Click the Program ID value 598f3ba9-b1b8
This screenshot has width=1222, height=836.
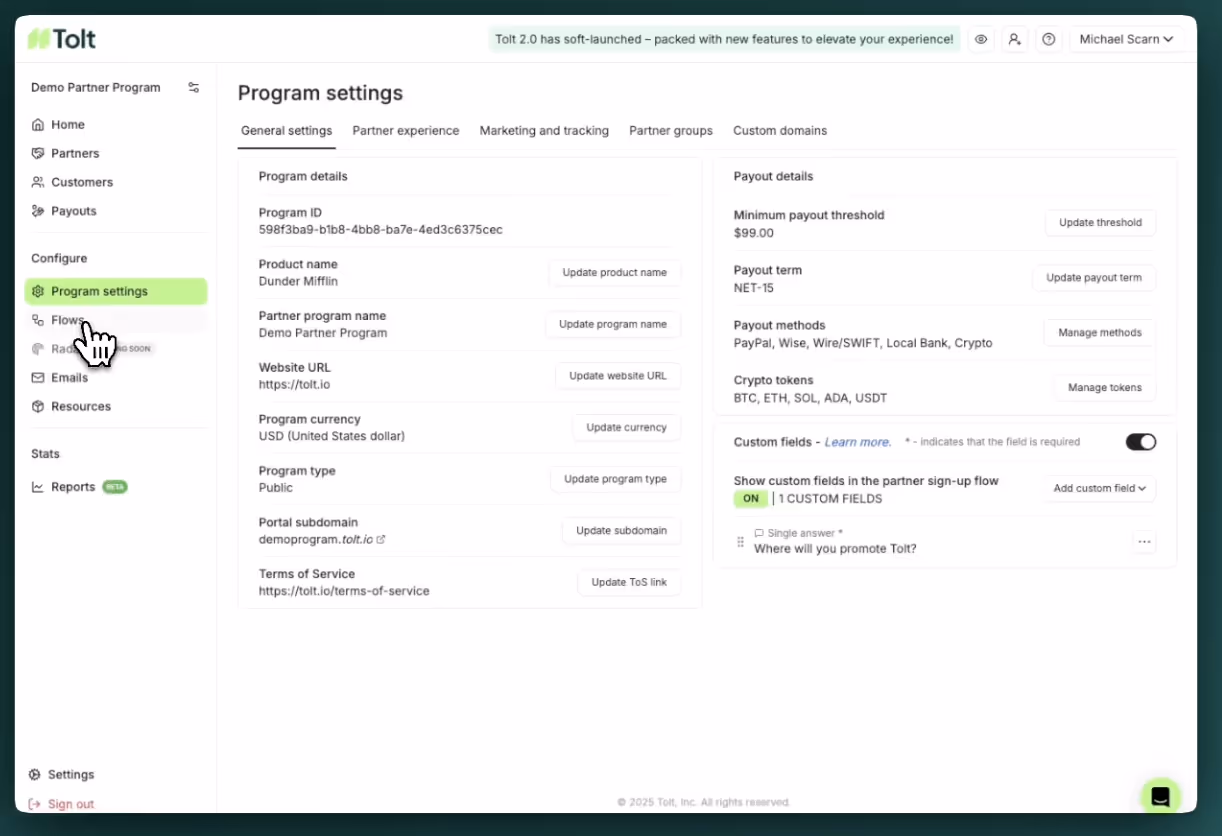click(381, 230)
